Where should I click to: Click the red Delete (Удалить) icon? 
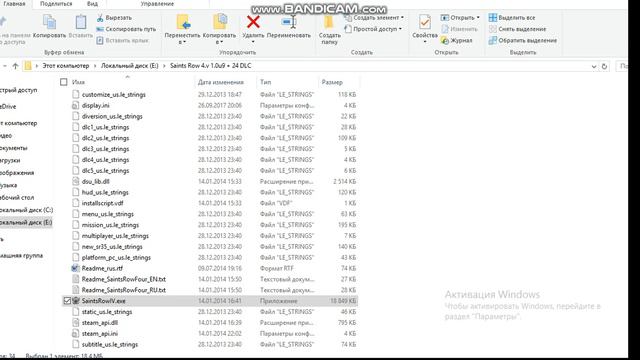(253, 22)
